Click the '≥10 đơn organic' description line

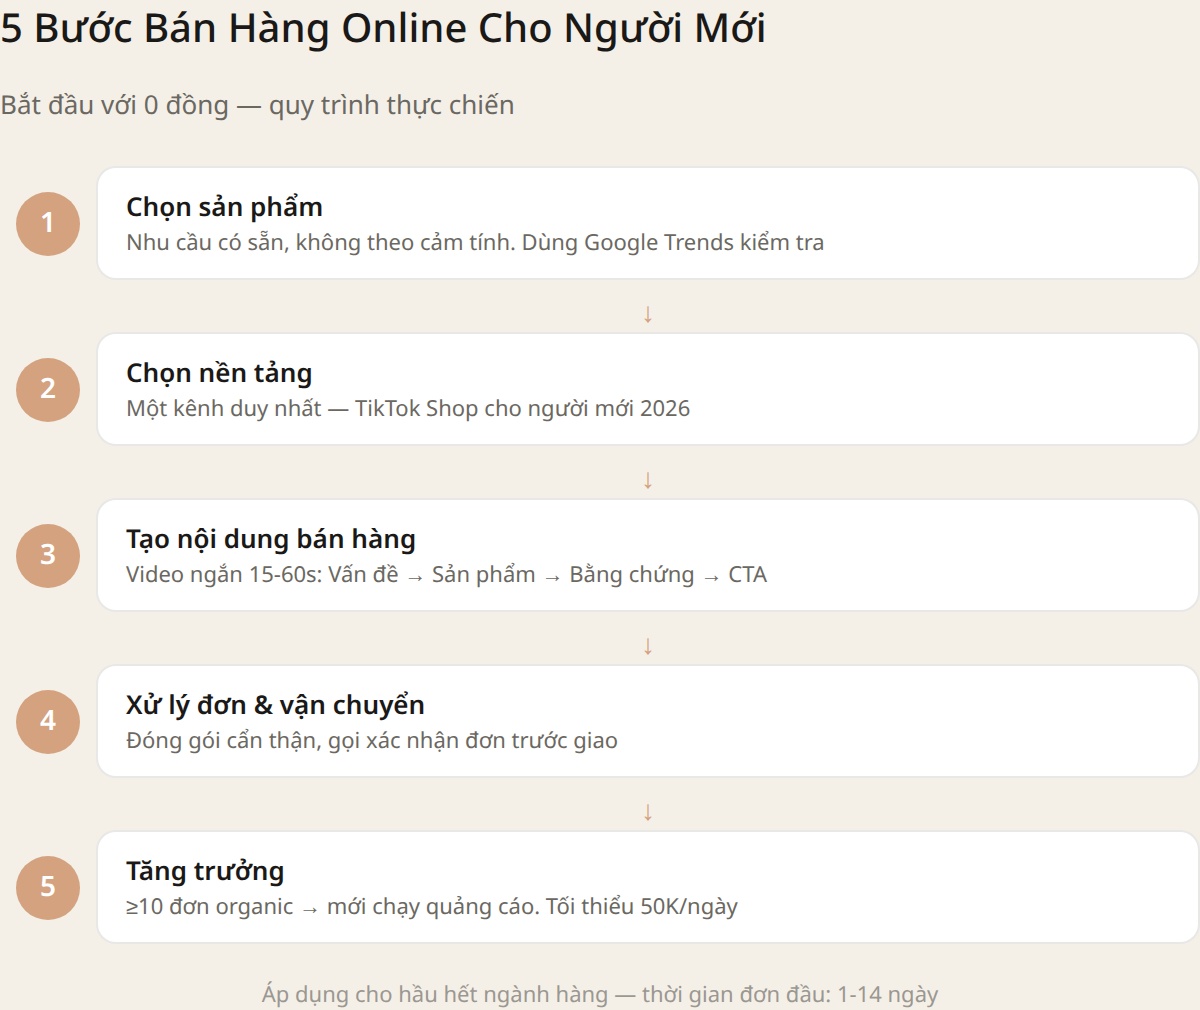[x=432, y=906]
